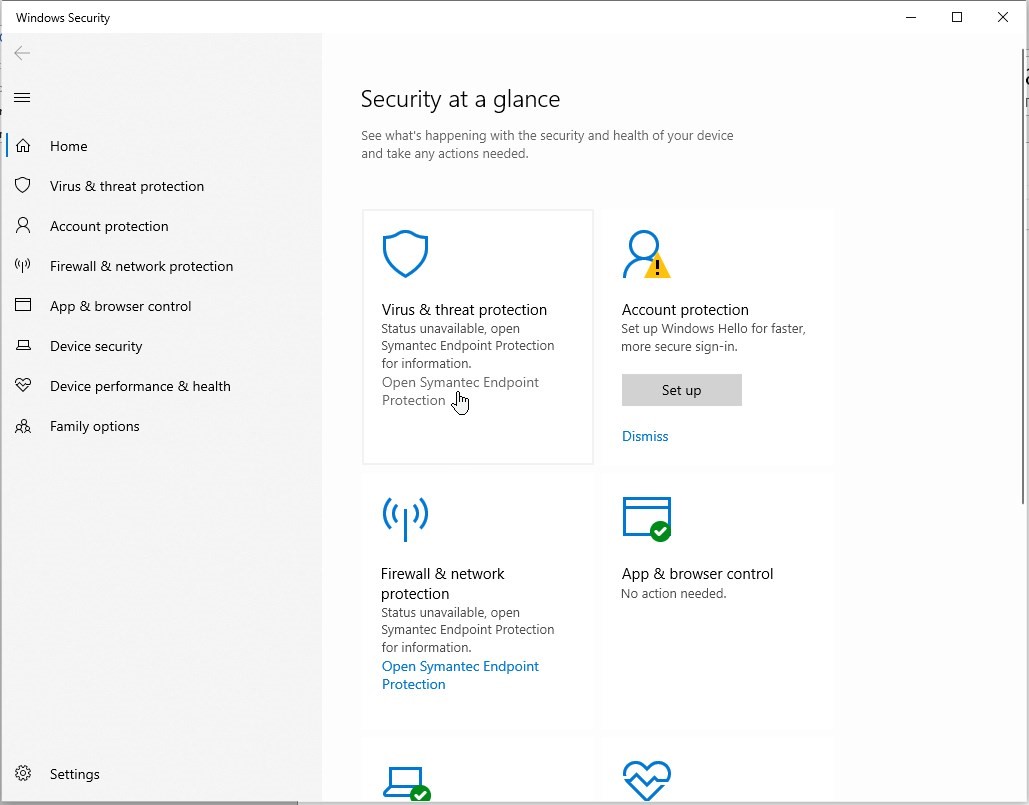Click the Home icon in sidebar
The height and width of the screenshot is (805, 1029).
(23, 146)
